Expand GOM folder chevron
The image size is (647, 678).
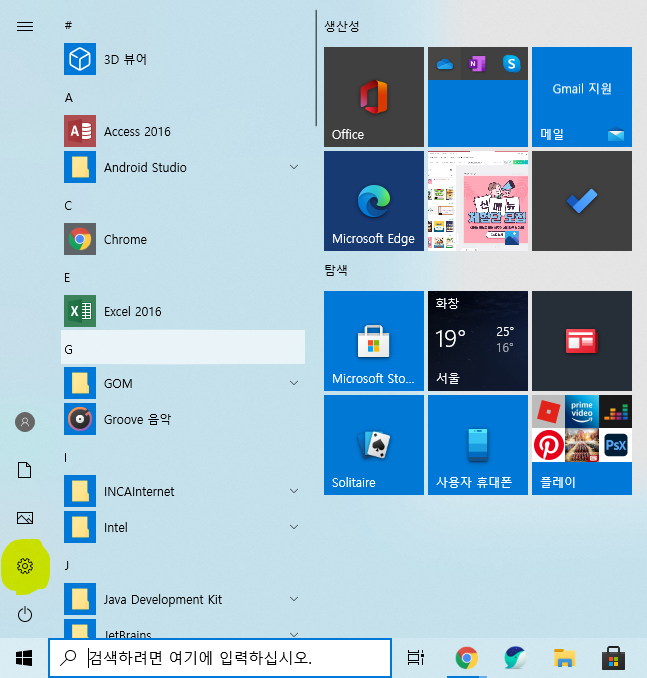(294, 383)
